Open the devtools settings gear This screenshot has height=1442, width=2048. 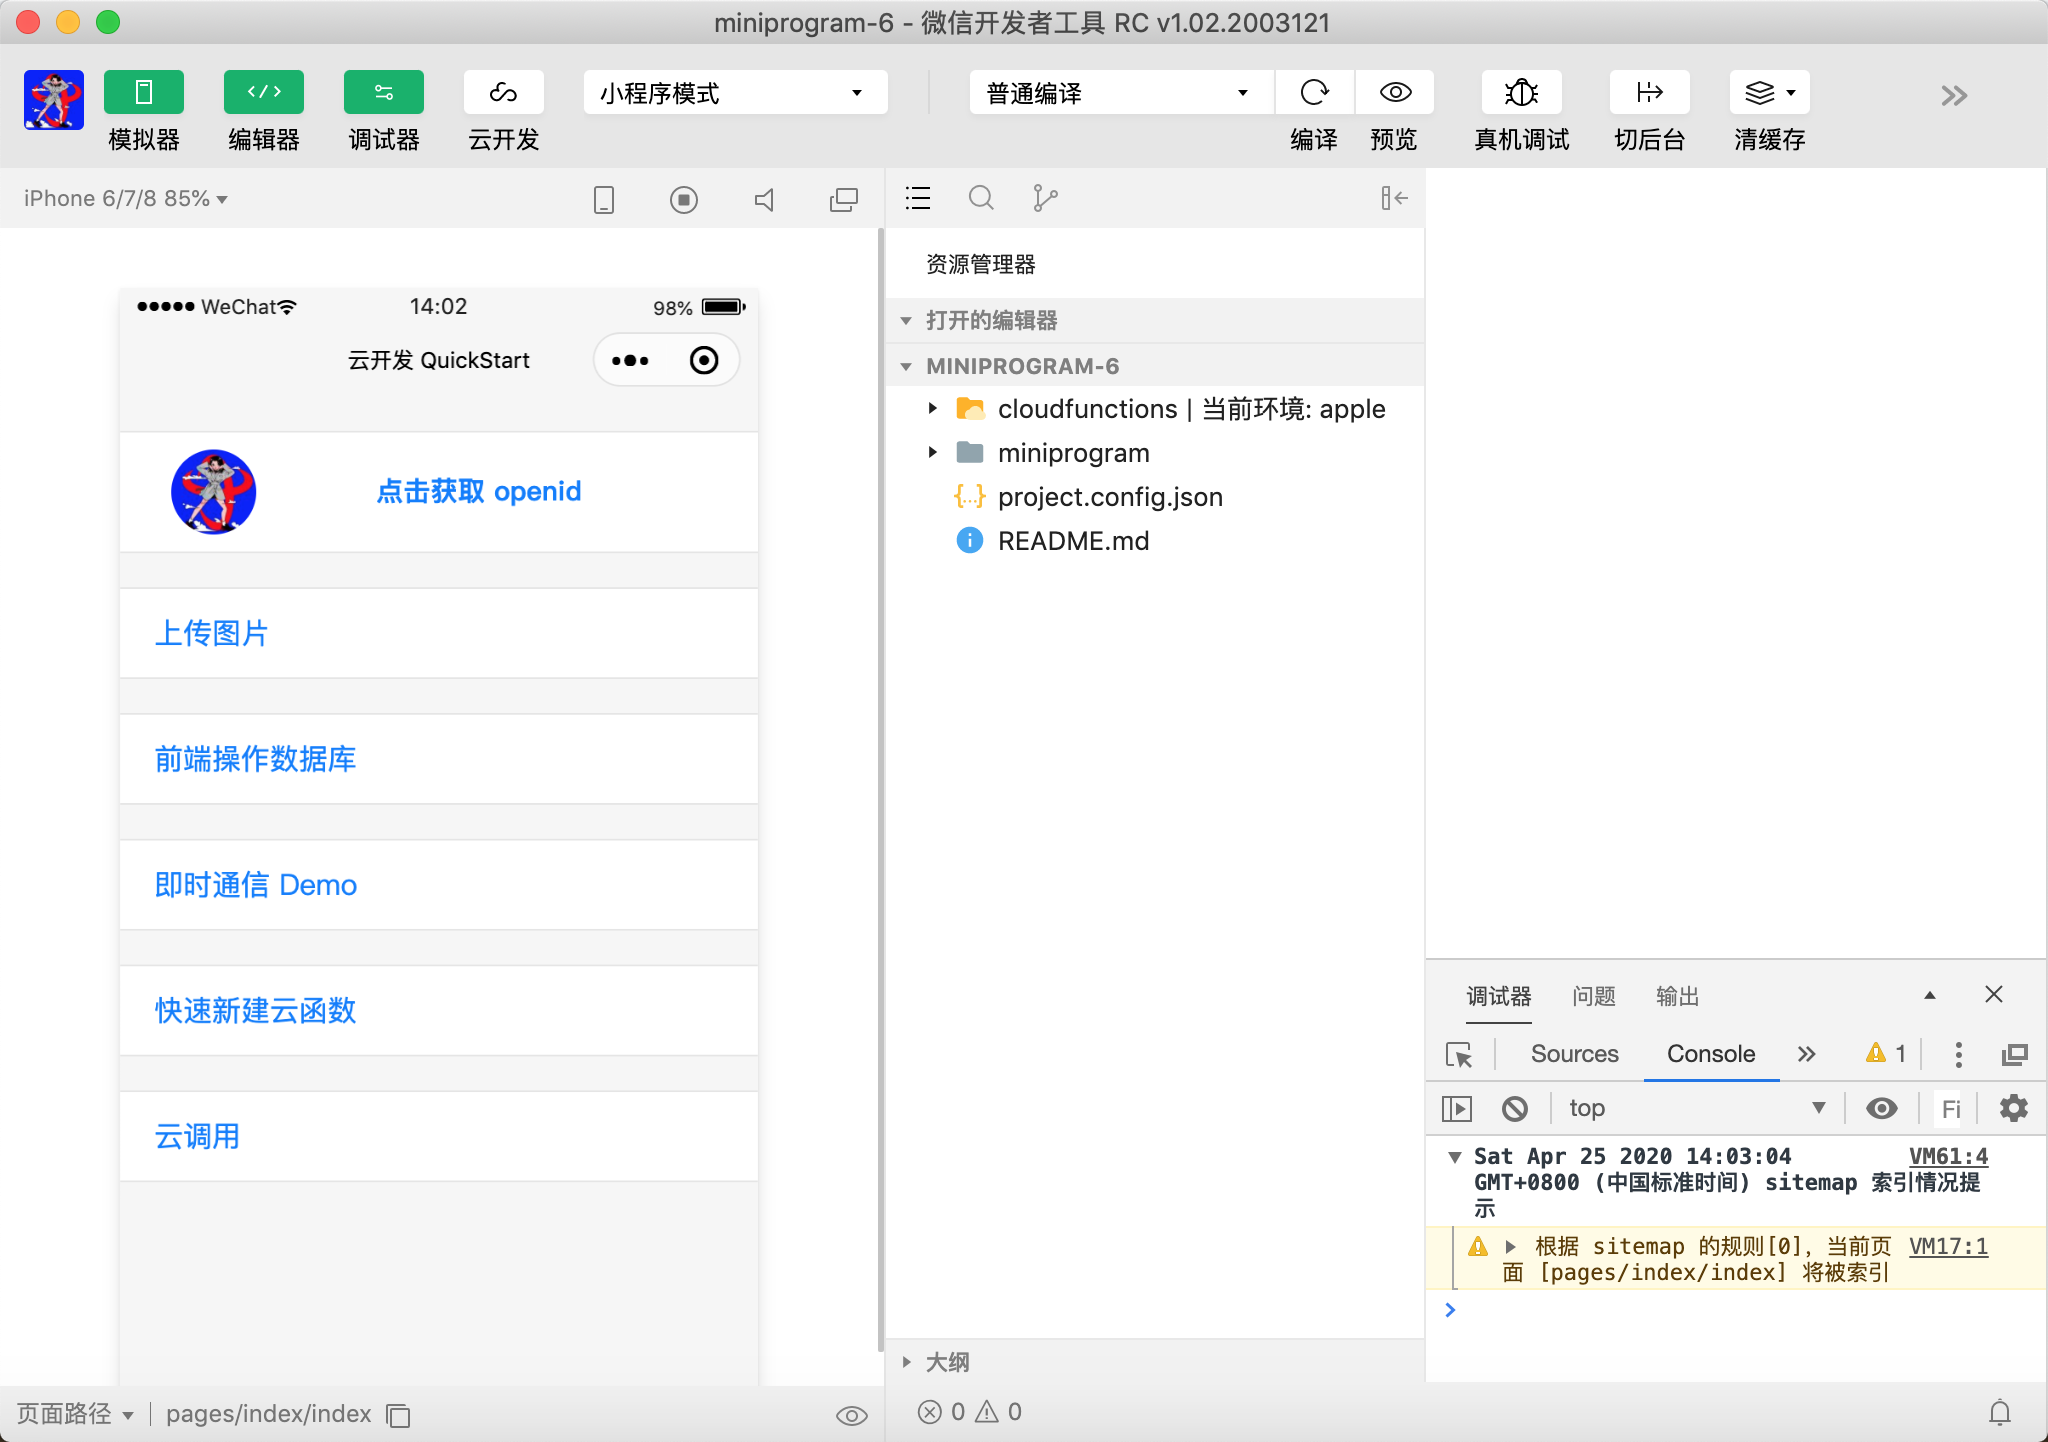click(x=2013, y=1108)
